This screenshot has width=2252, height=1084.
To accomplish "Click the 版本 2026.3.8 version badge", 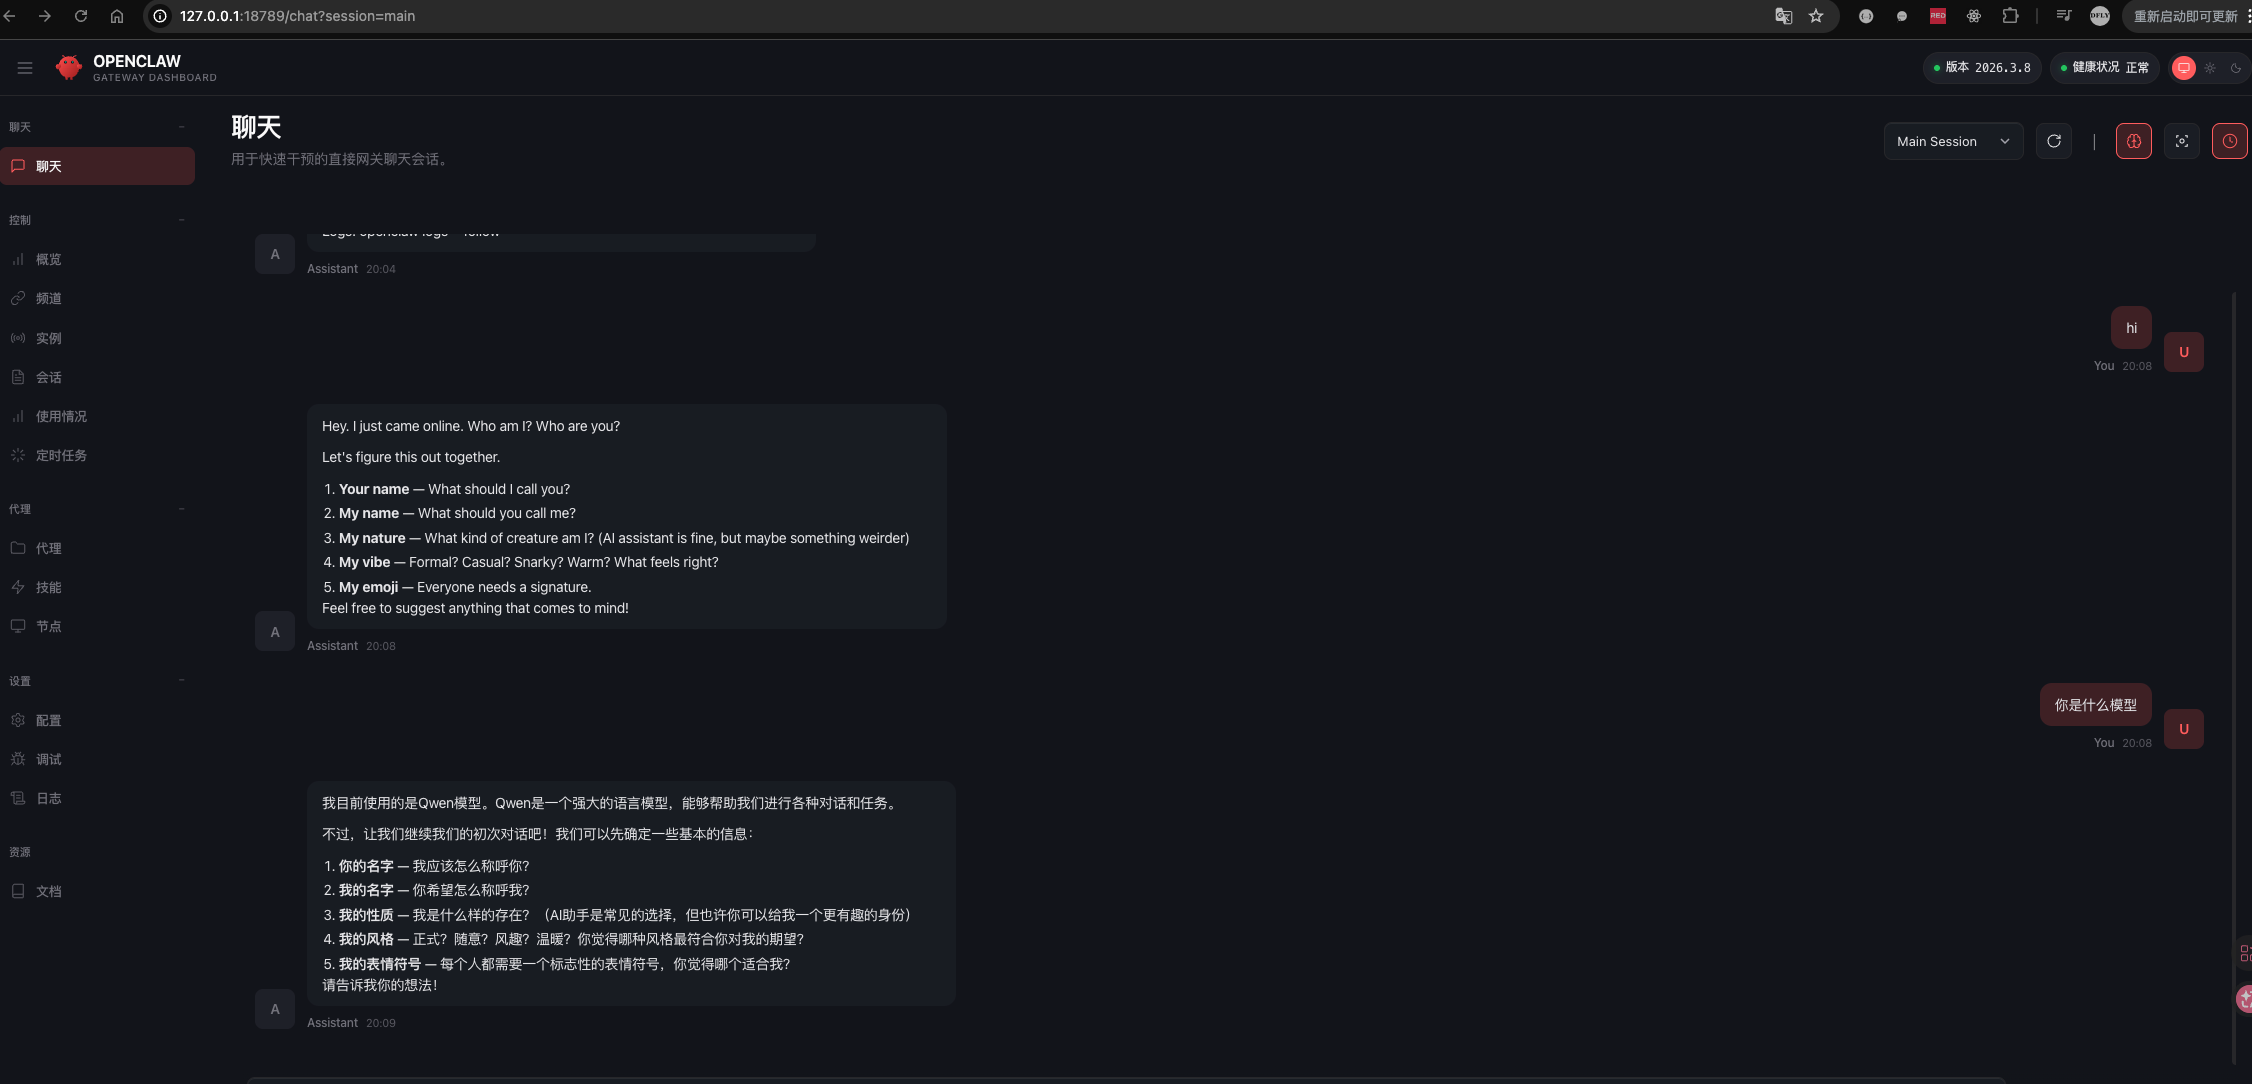I will pos(1981,68).
